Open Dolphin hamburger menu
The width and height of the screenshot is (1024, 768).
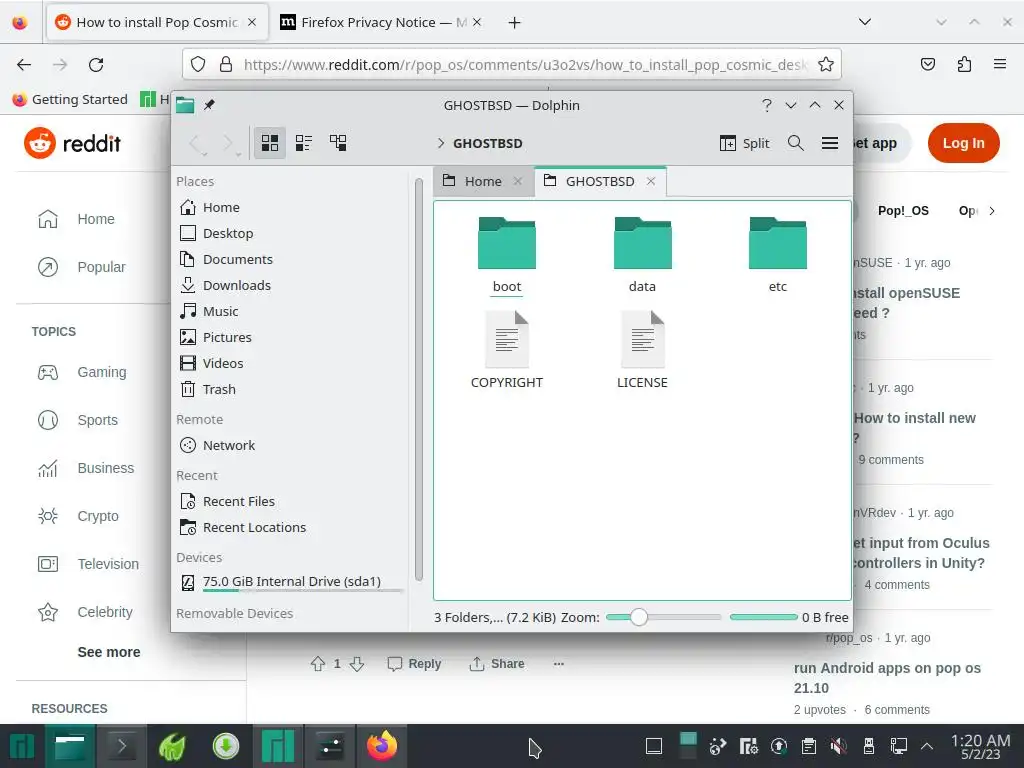[x=829, y=142]
